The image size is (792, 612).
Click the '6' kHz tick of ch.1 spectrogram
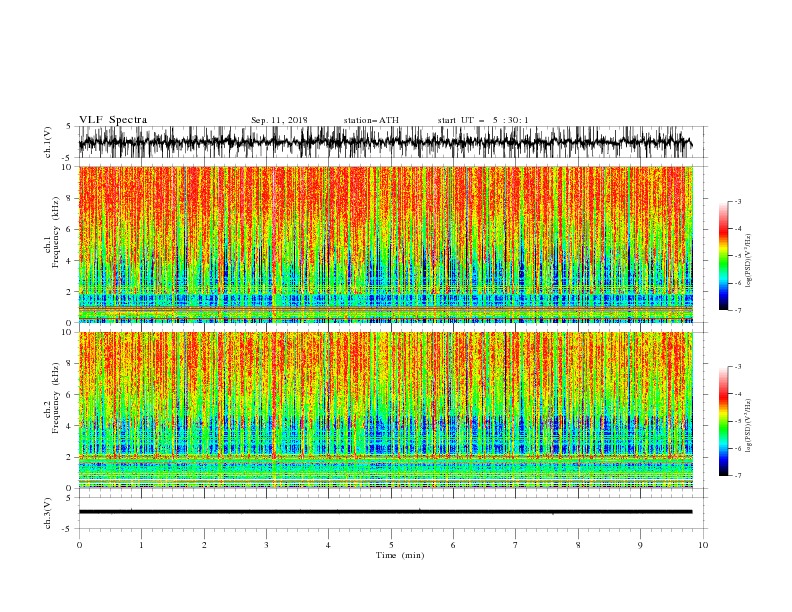[69, 229]
